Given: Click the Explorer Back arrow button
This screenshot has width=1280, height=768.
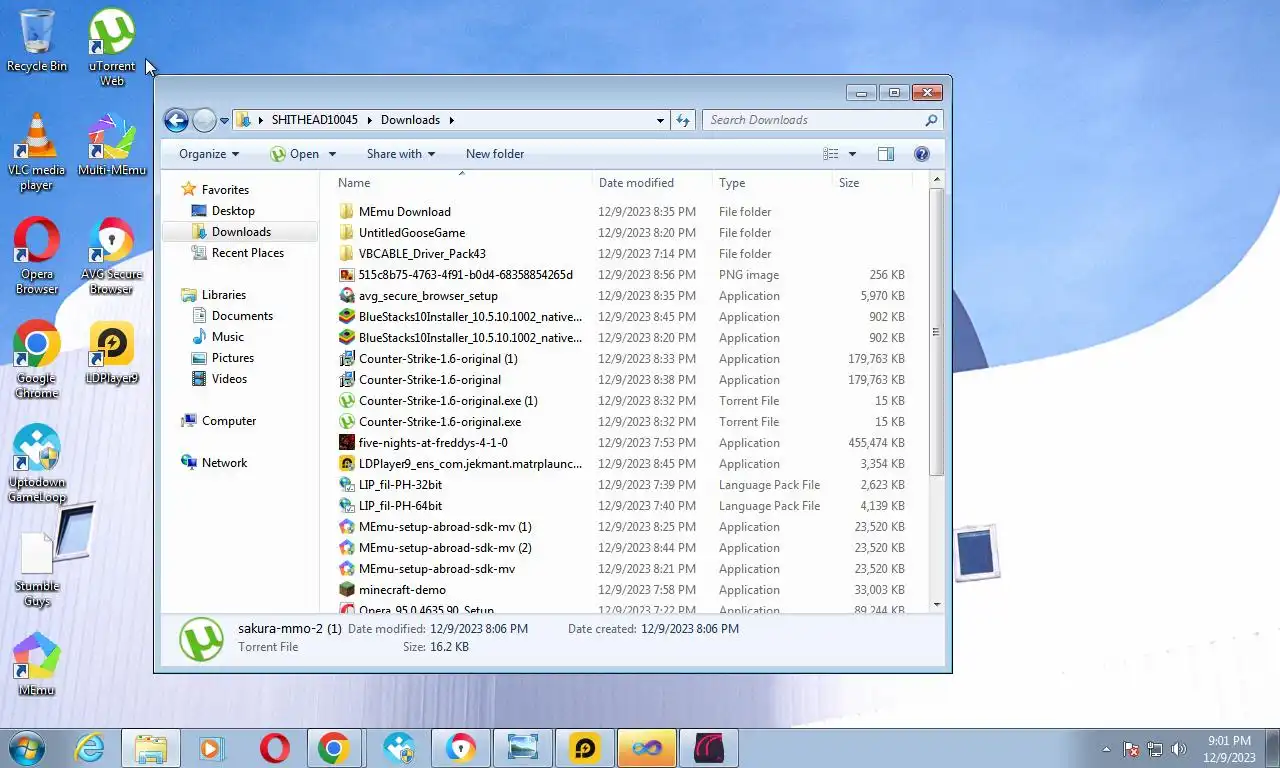Looking at the screenshot, I should coord(176,120).
